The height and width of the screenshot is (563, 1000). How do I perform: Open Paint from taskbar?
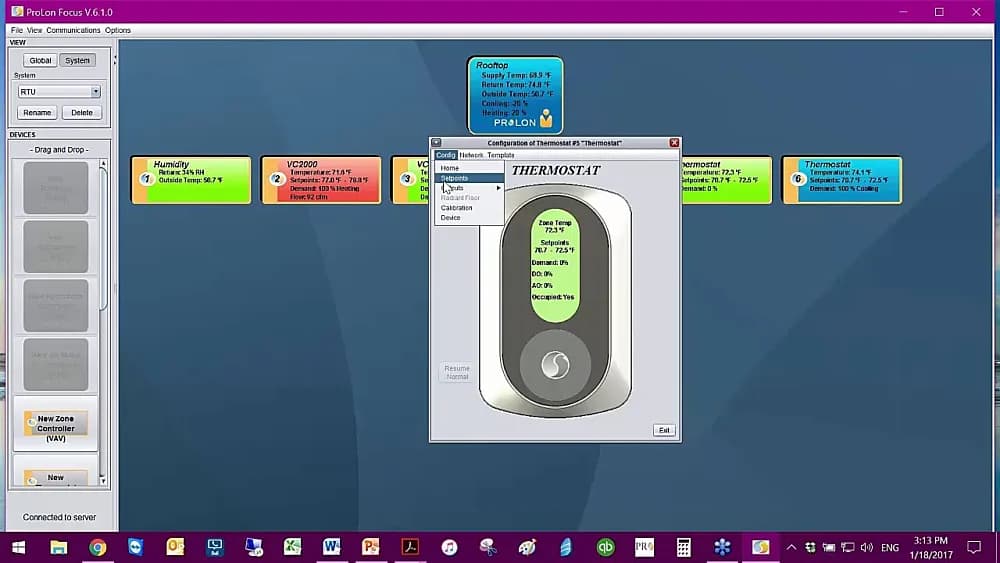pos(527,547)
